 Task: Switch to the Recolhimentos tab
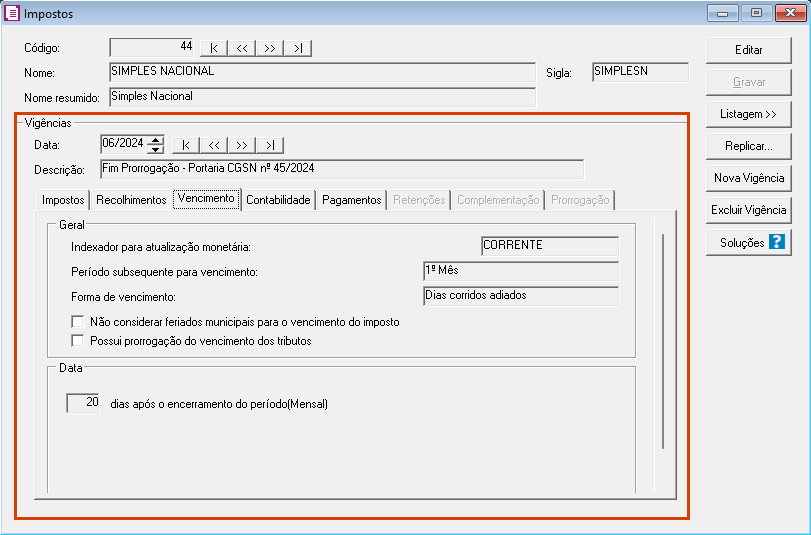click(x=131, y=200)
